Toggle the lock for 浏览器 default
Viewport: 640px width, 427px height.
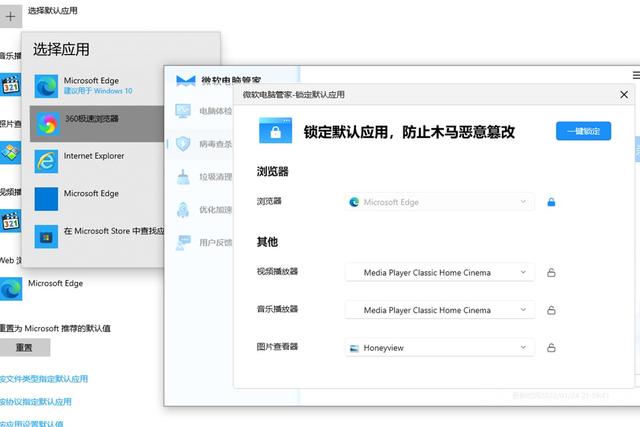pos(551,202)
